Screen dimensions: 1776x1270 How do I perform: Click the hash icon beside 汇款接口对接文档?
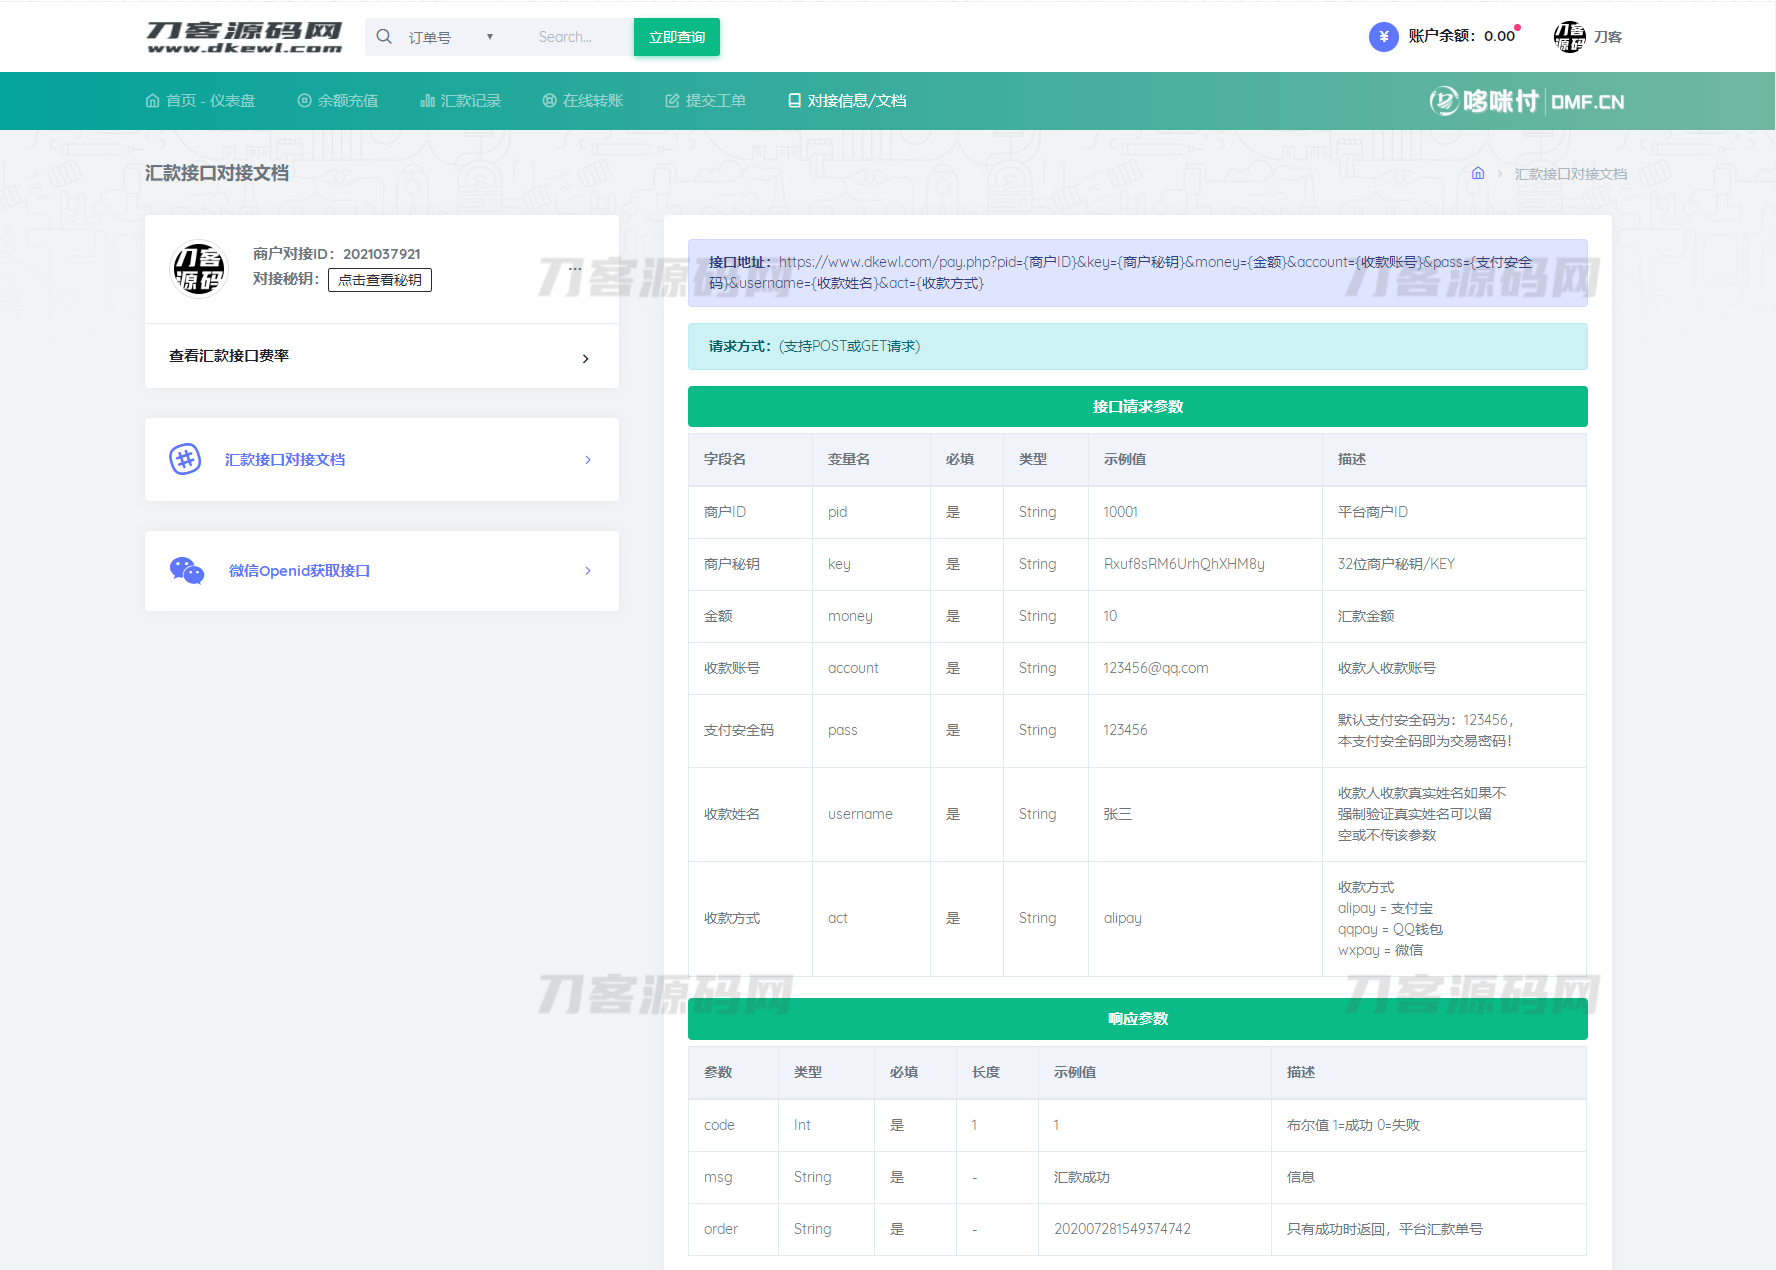pyautogui.click(x=185, y=459)
